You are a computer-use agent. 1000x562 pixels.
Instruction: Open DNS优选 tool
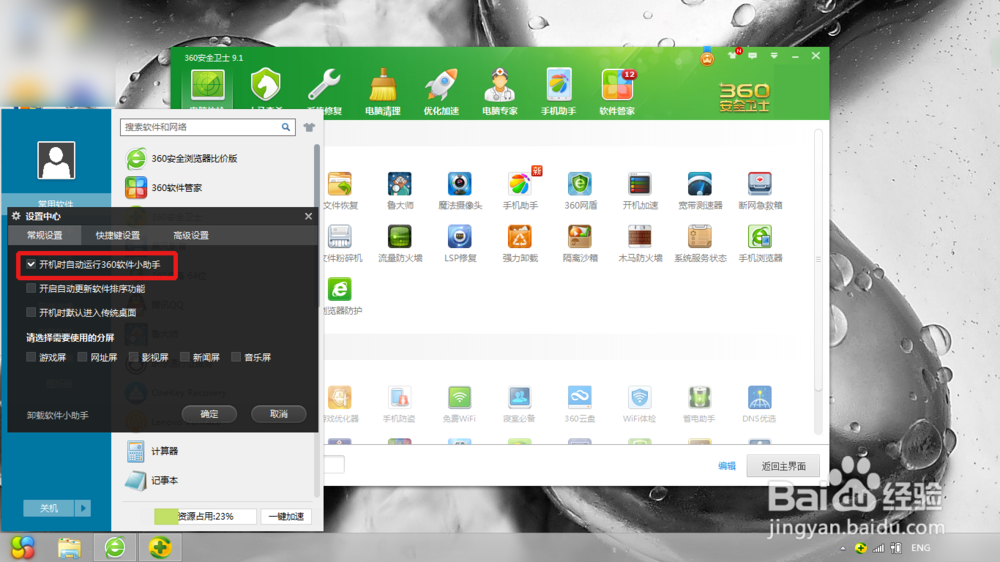pyautogui.click(x=760, y=404)
